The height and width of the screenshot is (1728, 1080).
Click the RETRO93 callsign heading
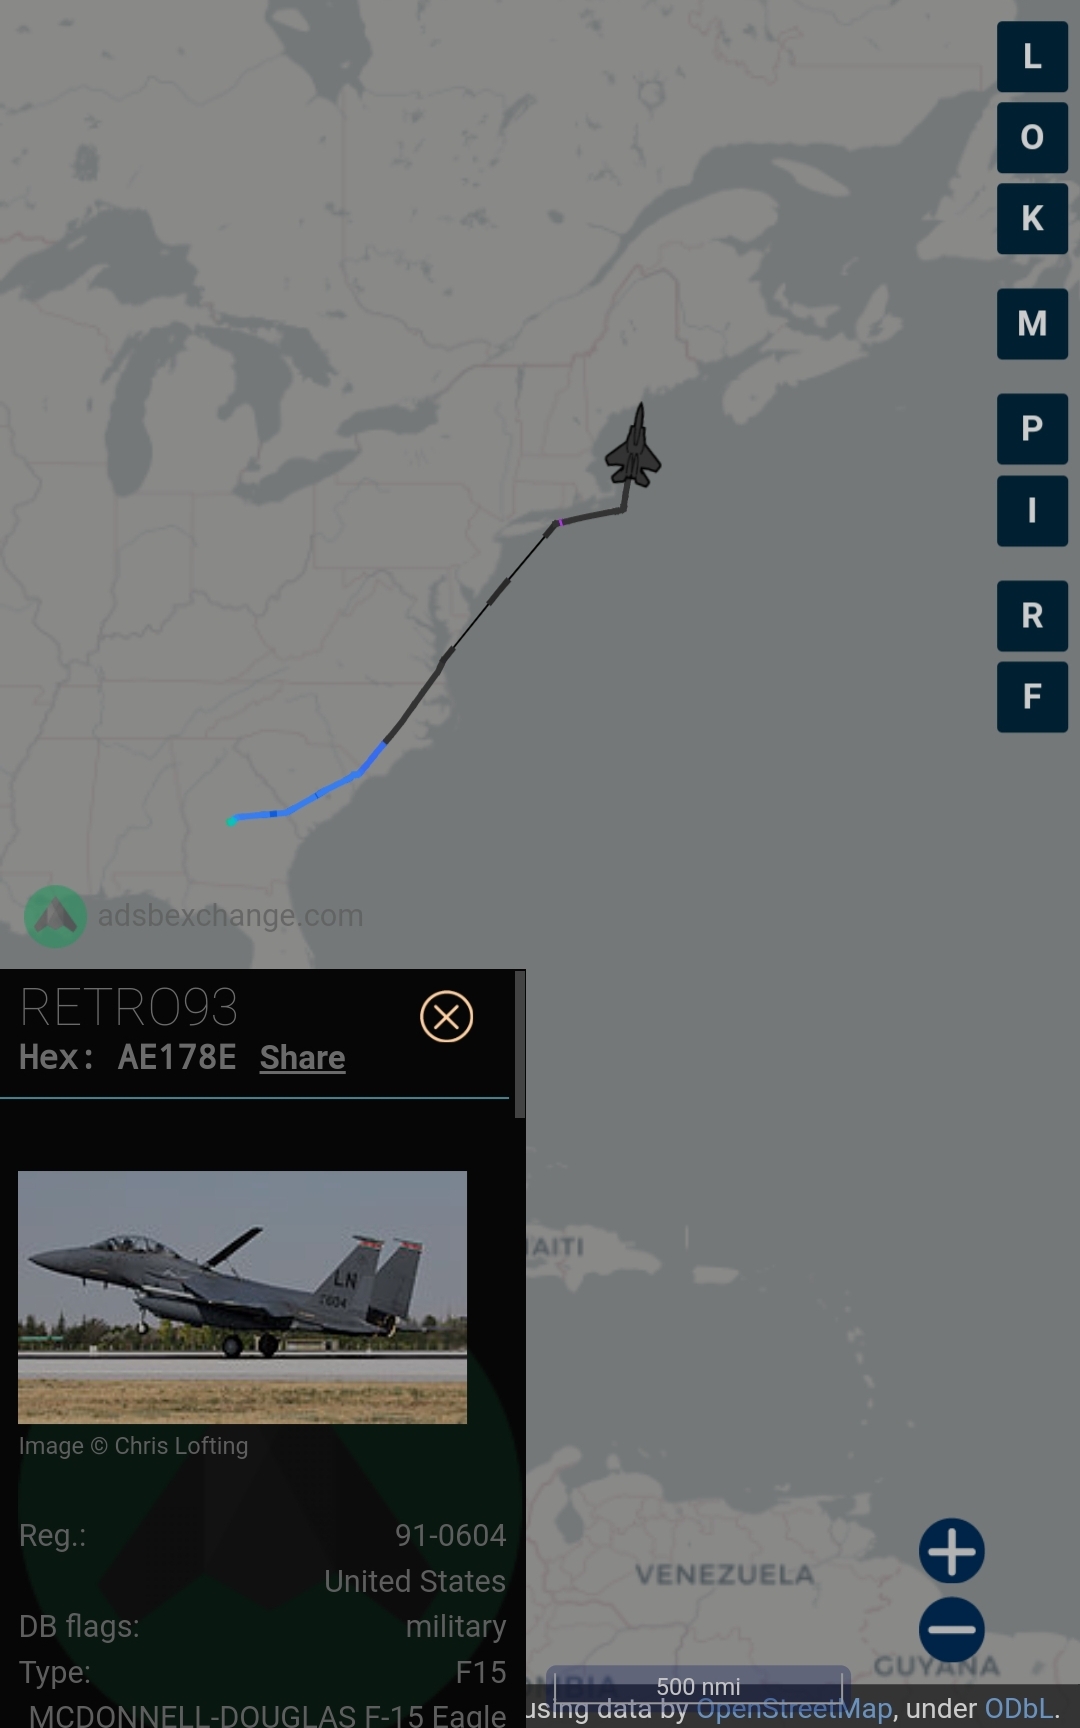[129, 1007]
